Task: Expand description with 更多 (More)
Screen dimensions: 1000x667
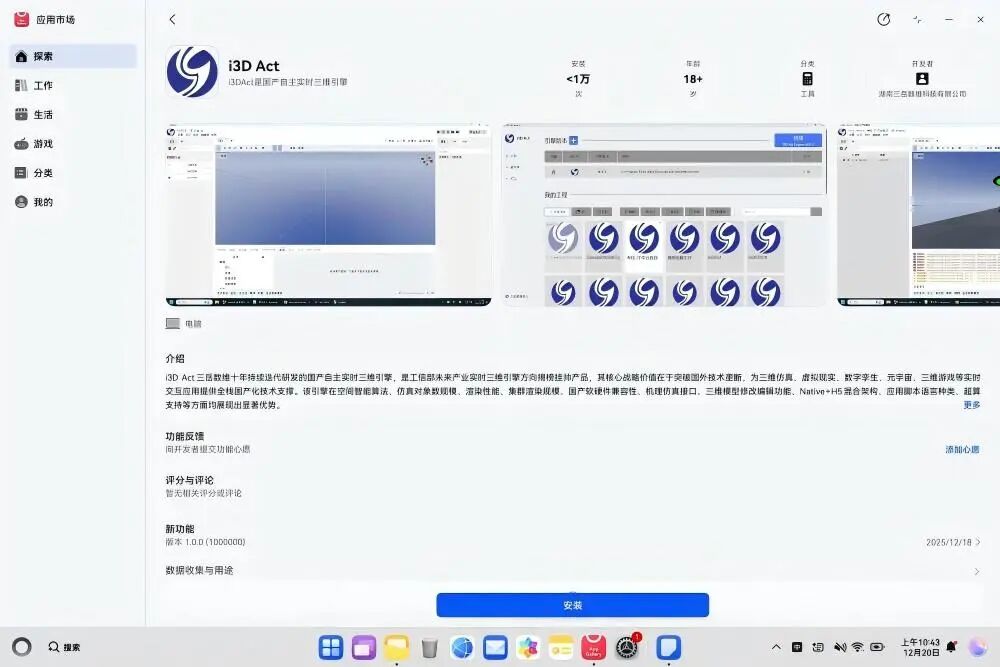Action: [971, 405]
